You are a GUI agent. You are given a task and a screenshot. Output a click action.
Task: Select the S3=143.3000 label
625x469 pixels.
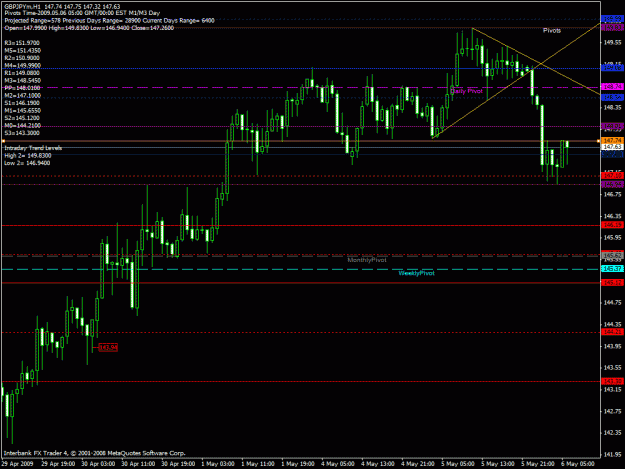tap(22, 133)
